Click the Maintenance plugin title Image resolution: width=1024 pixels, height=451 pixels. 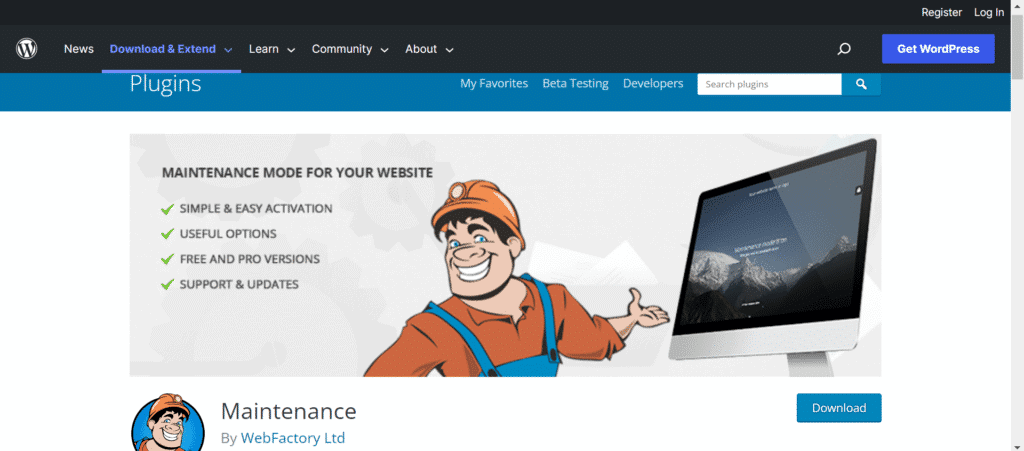coord(289,411)
